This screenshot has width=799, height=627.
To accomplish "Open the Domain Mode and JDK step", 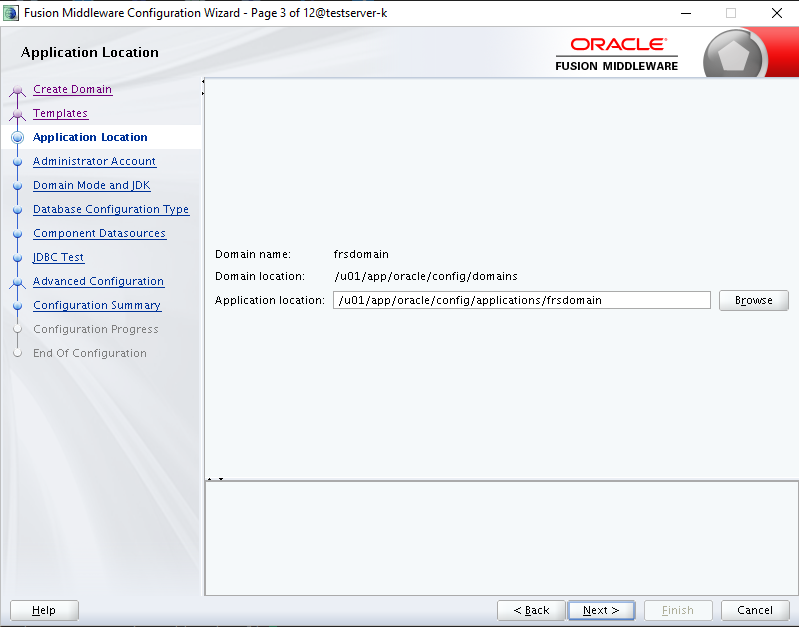I will pos(92,185).
